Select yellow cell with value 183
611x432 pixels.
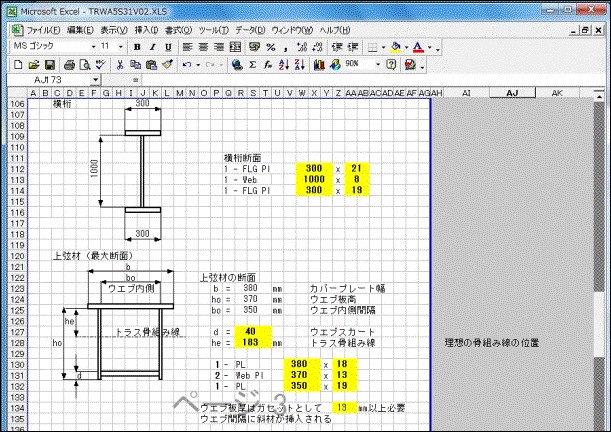click(x=253, y=342)
